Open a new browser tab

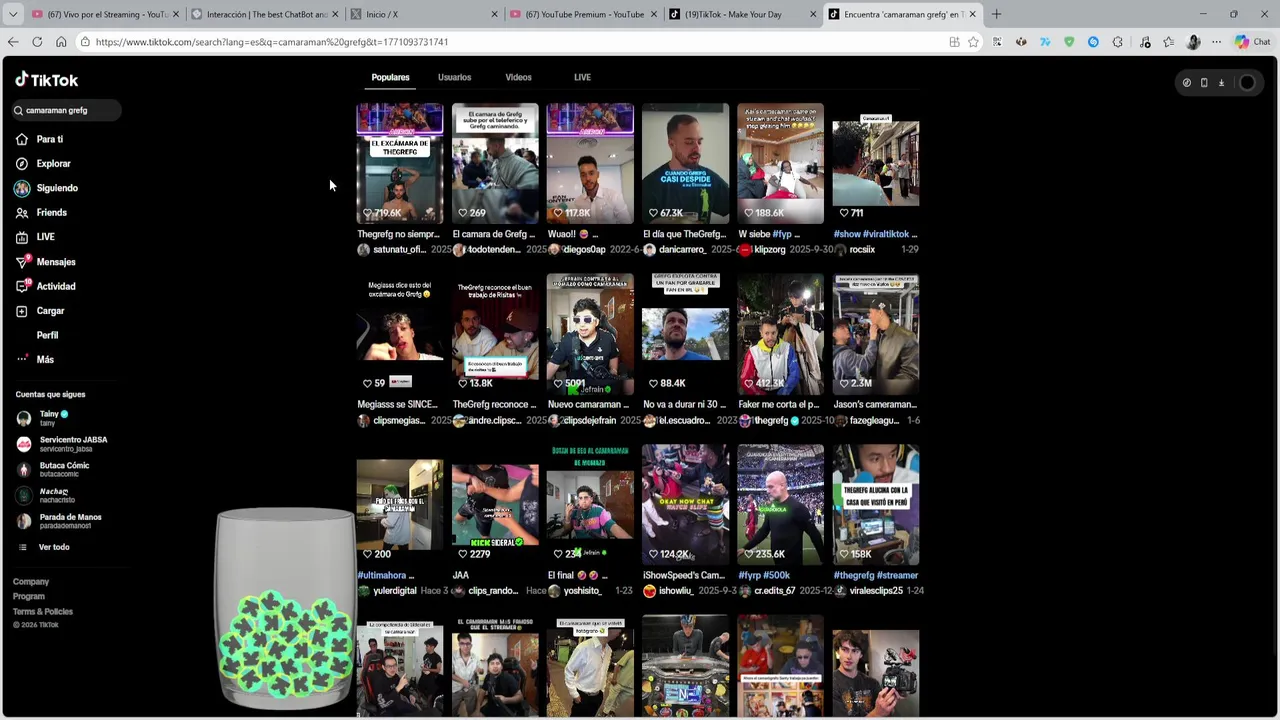coord(996,14)
